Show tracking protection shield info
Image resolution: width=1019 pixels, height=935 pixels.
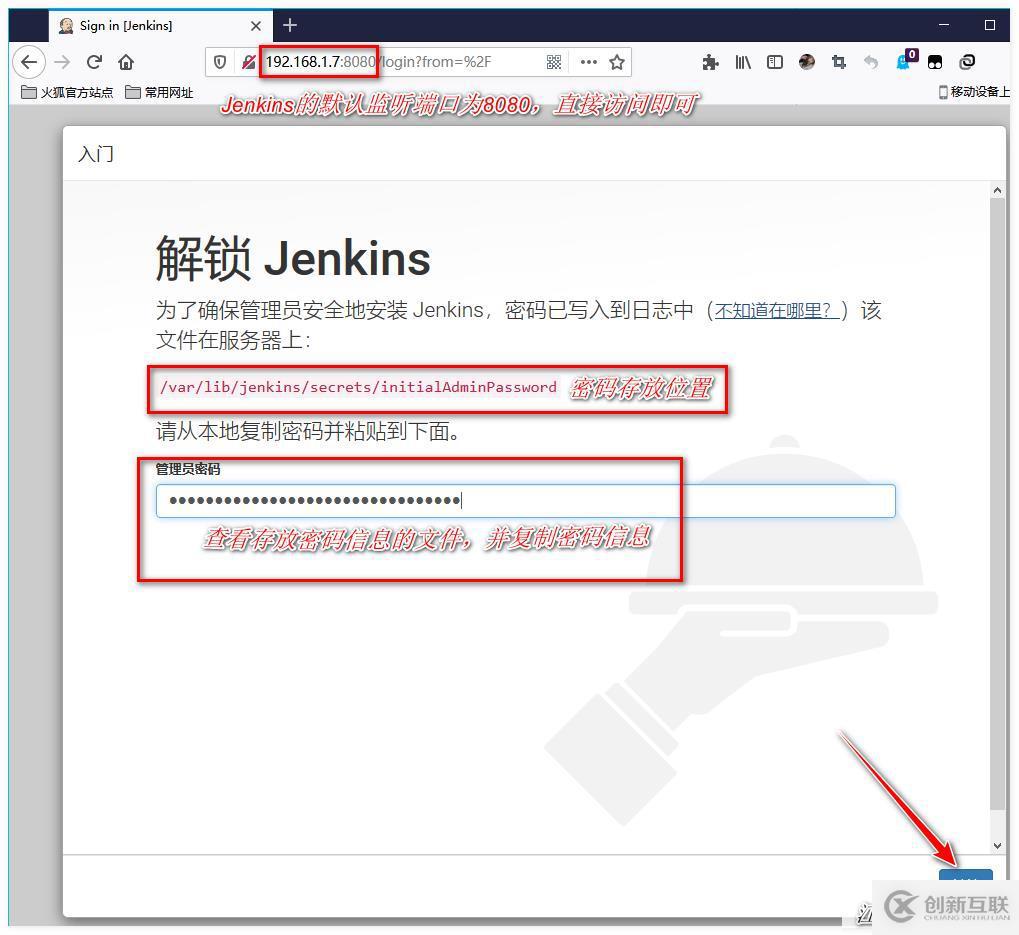click(220, 62)
